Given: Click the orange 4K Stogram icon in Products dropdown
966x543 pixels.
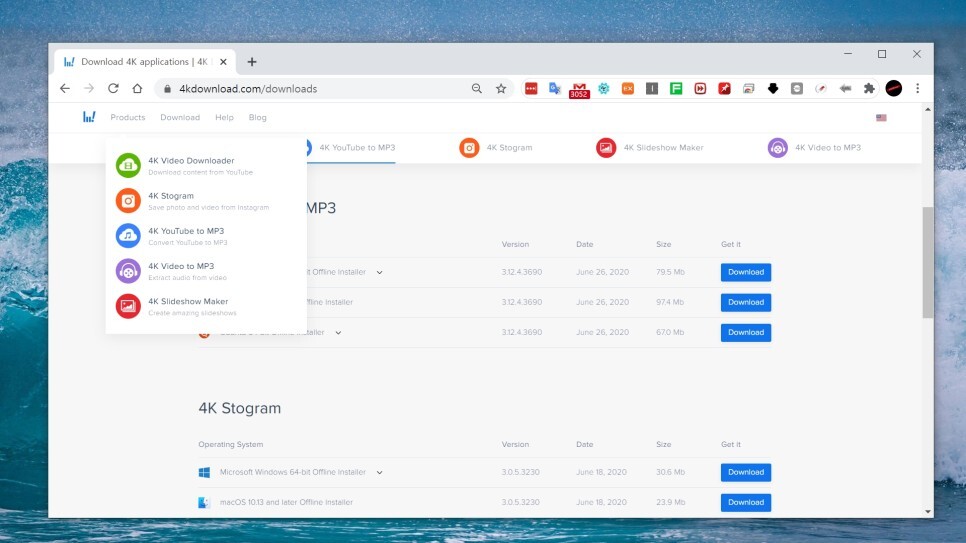Looking at the screenshot, I should (128, 200).
